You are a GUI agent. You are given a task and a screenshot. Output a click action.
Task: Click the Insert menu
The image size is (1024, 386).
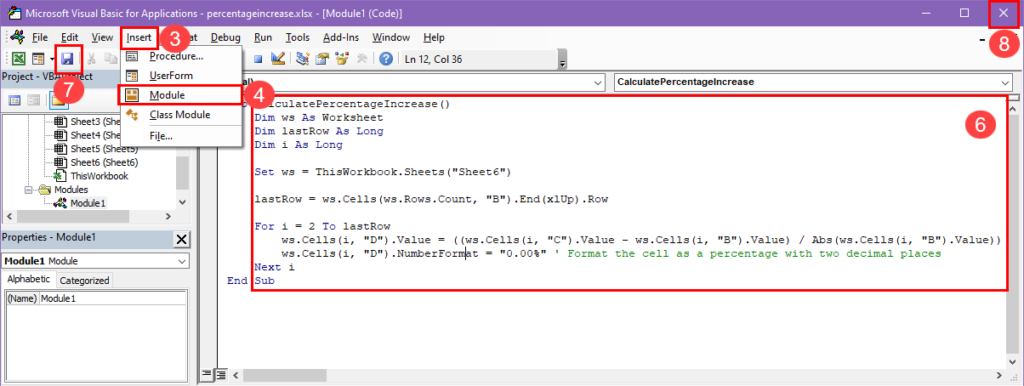(138, 37)
